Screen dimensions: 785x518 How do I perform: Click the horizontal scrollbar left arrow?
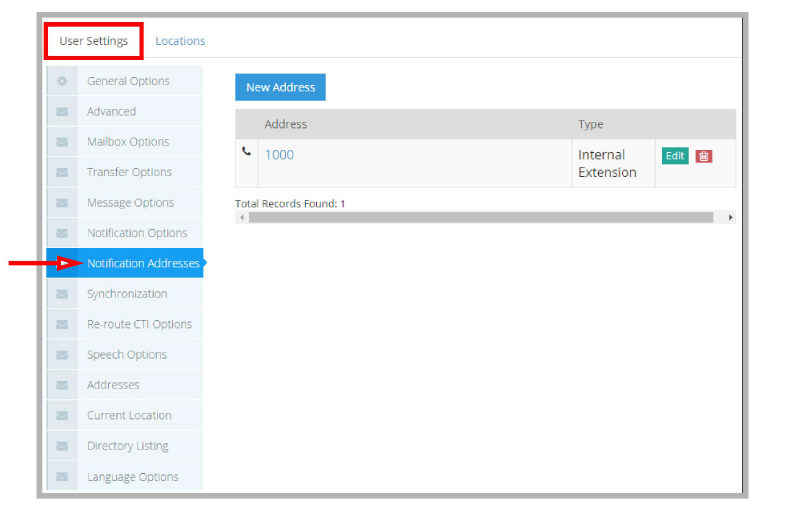(242, 218)
